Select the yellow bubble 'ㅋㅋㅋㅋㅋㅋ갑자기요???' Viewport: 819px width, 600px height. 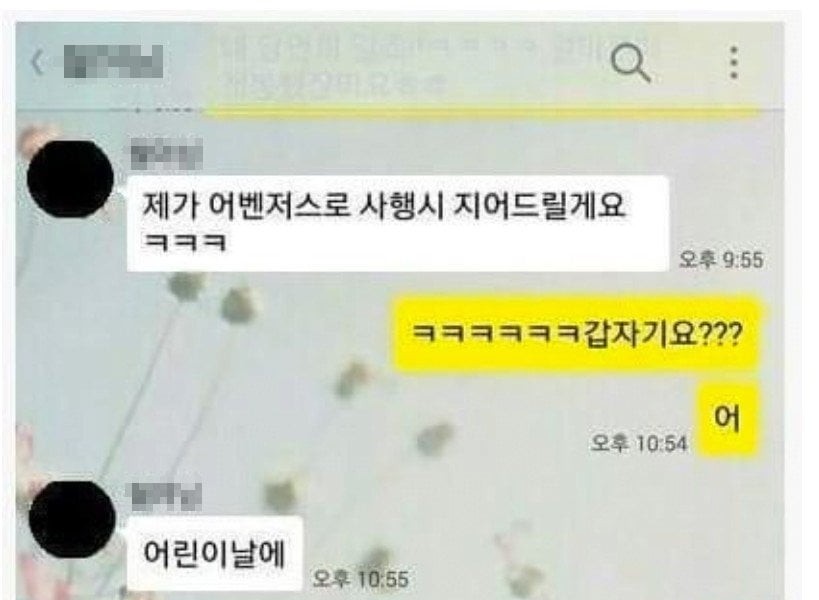[x=575, y=334]
